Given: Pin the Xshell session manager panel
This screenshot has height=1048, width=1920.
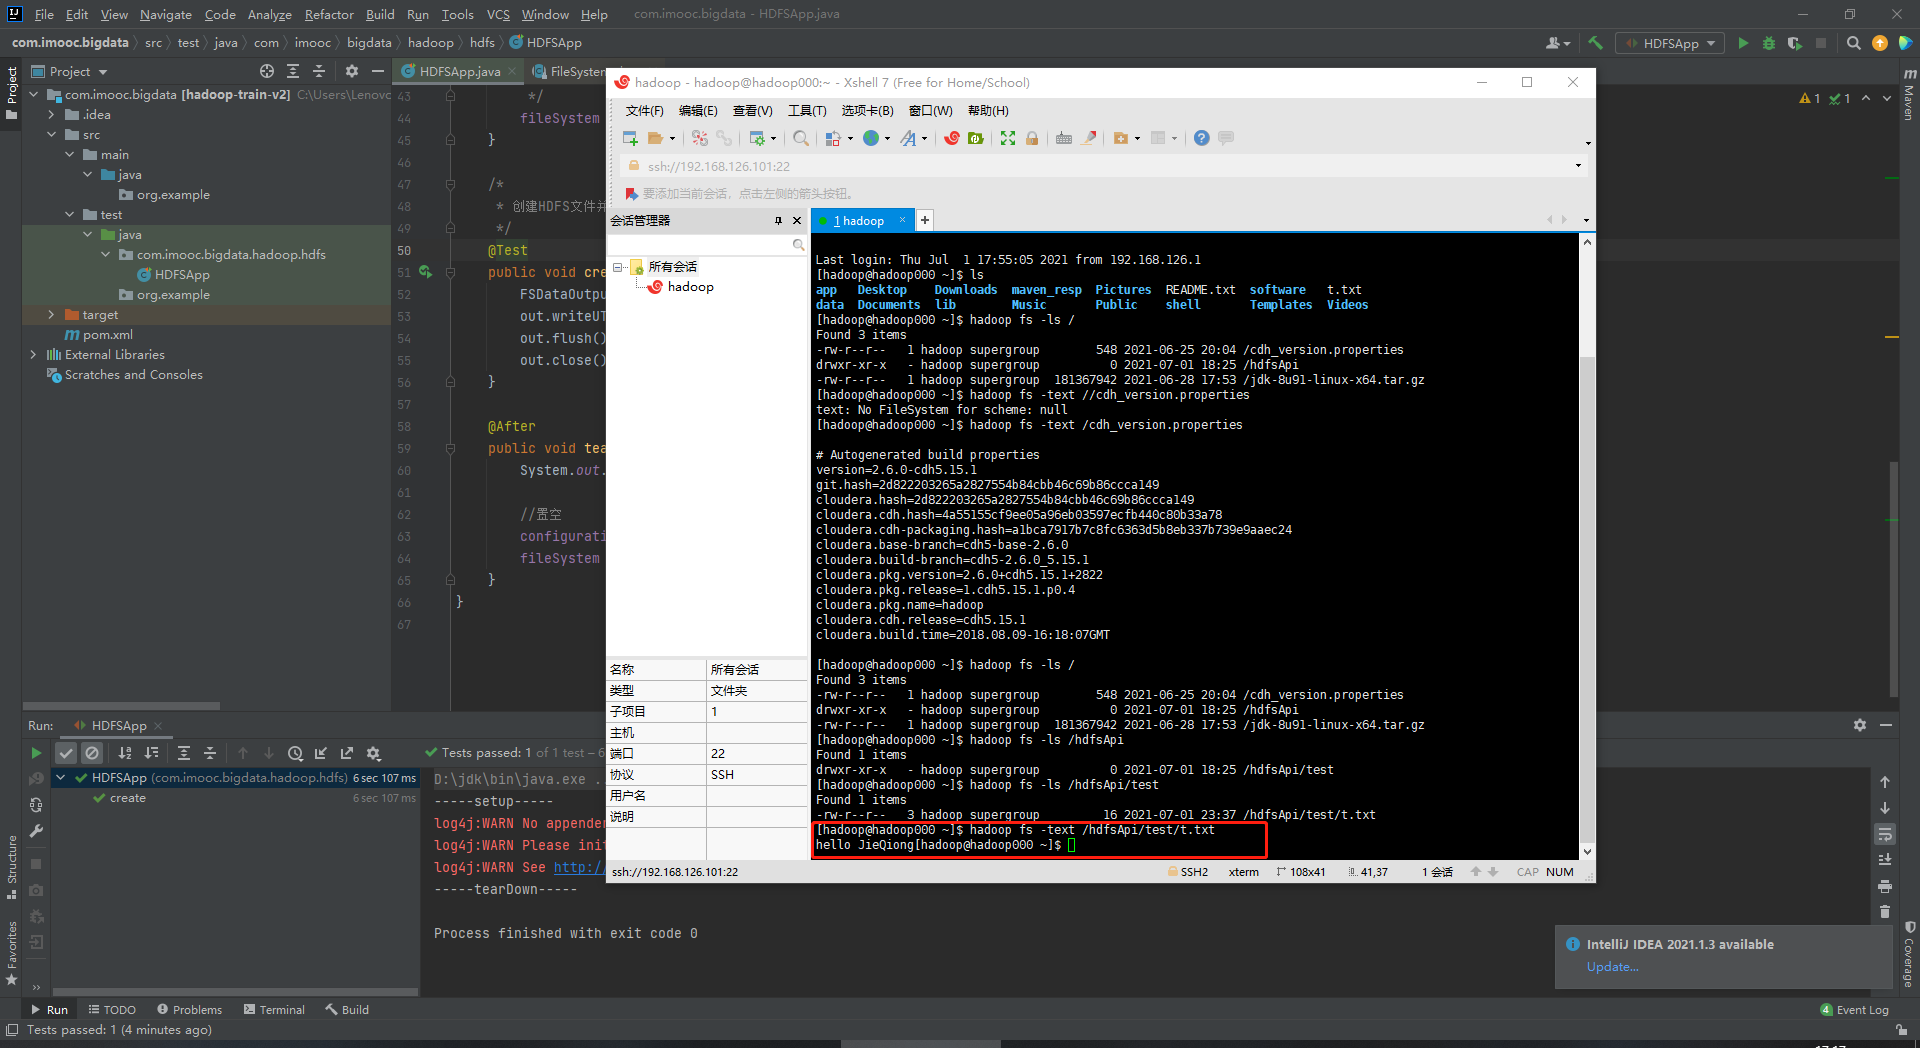Looking at the screenshot, I should click(778, 221).
